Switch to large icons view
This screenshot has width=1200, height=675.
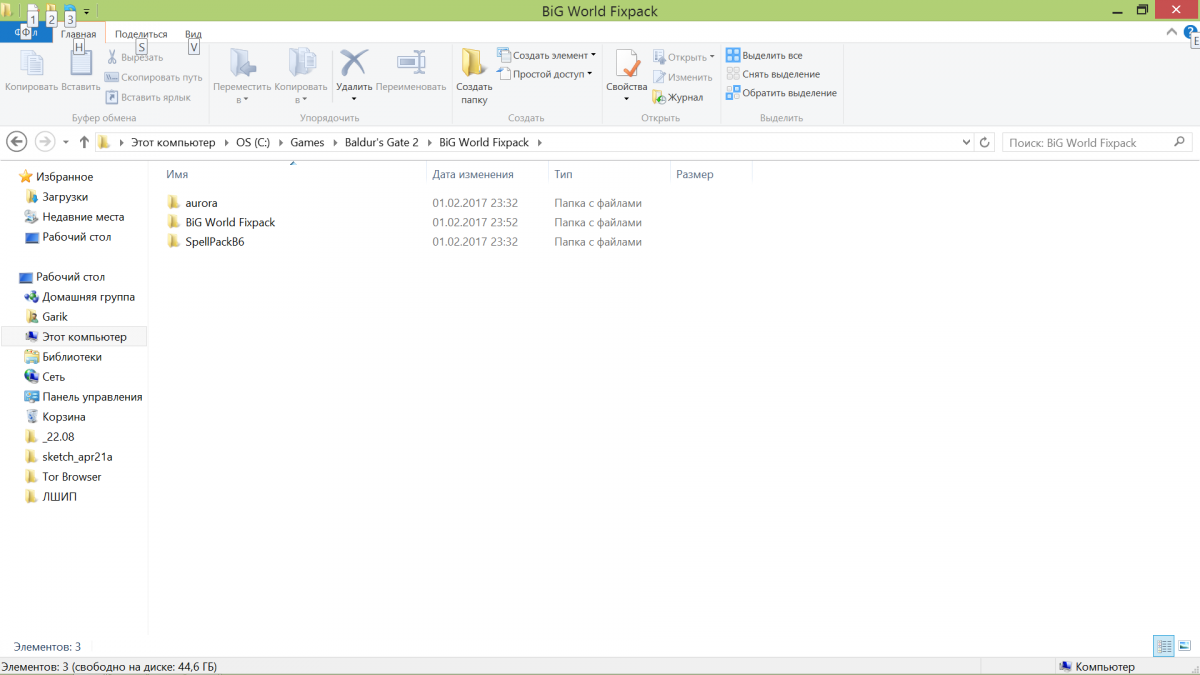1184,646
